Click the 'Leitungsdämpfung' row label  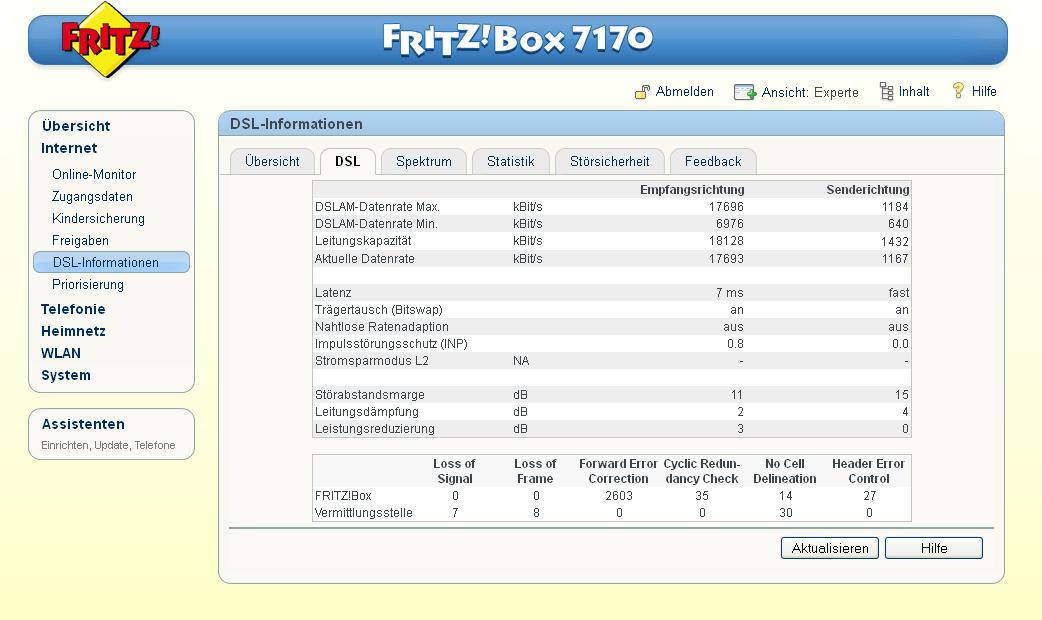click(367, 412)
